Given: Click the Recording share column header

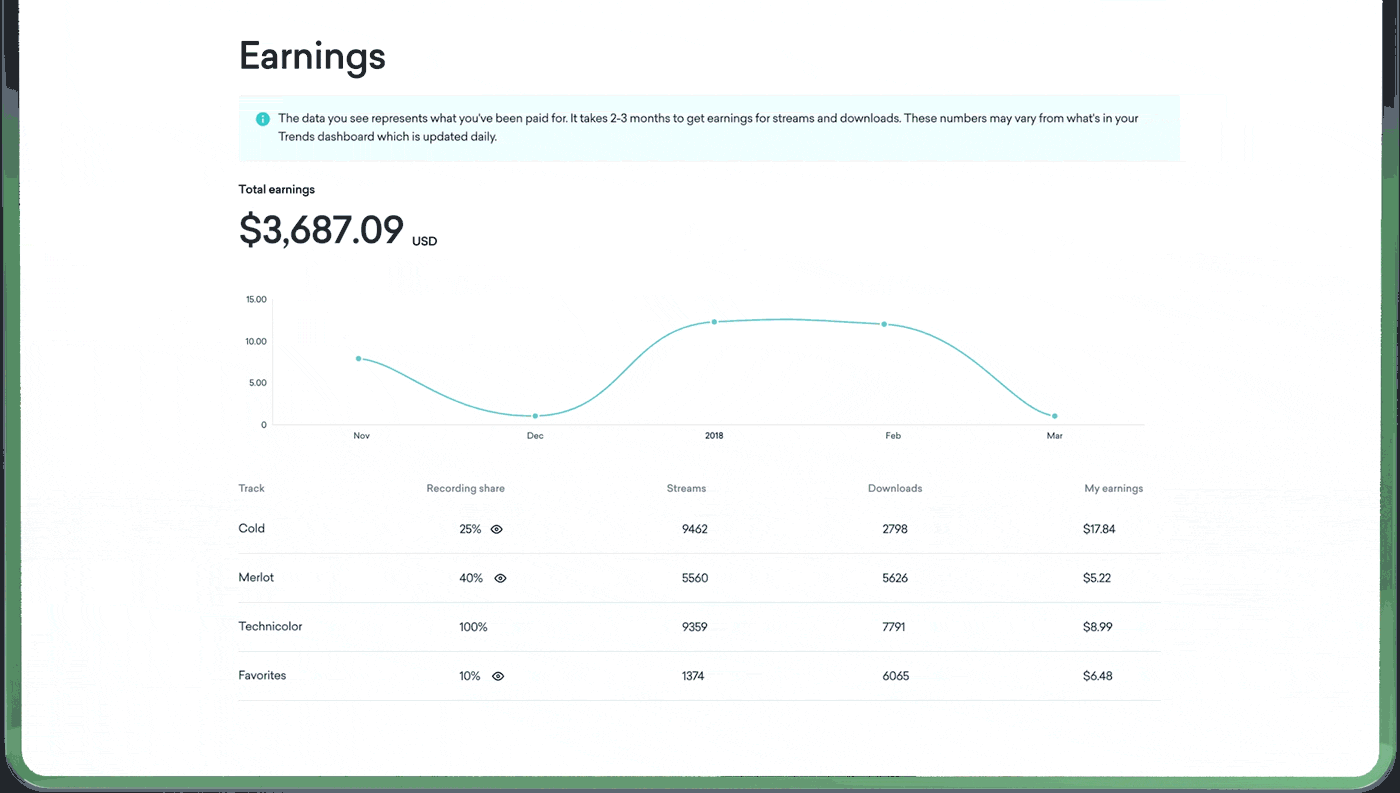Looking at the screenshot, I should pos(465,489).
